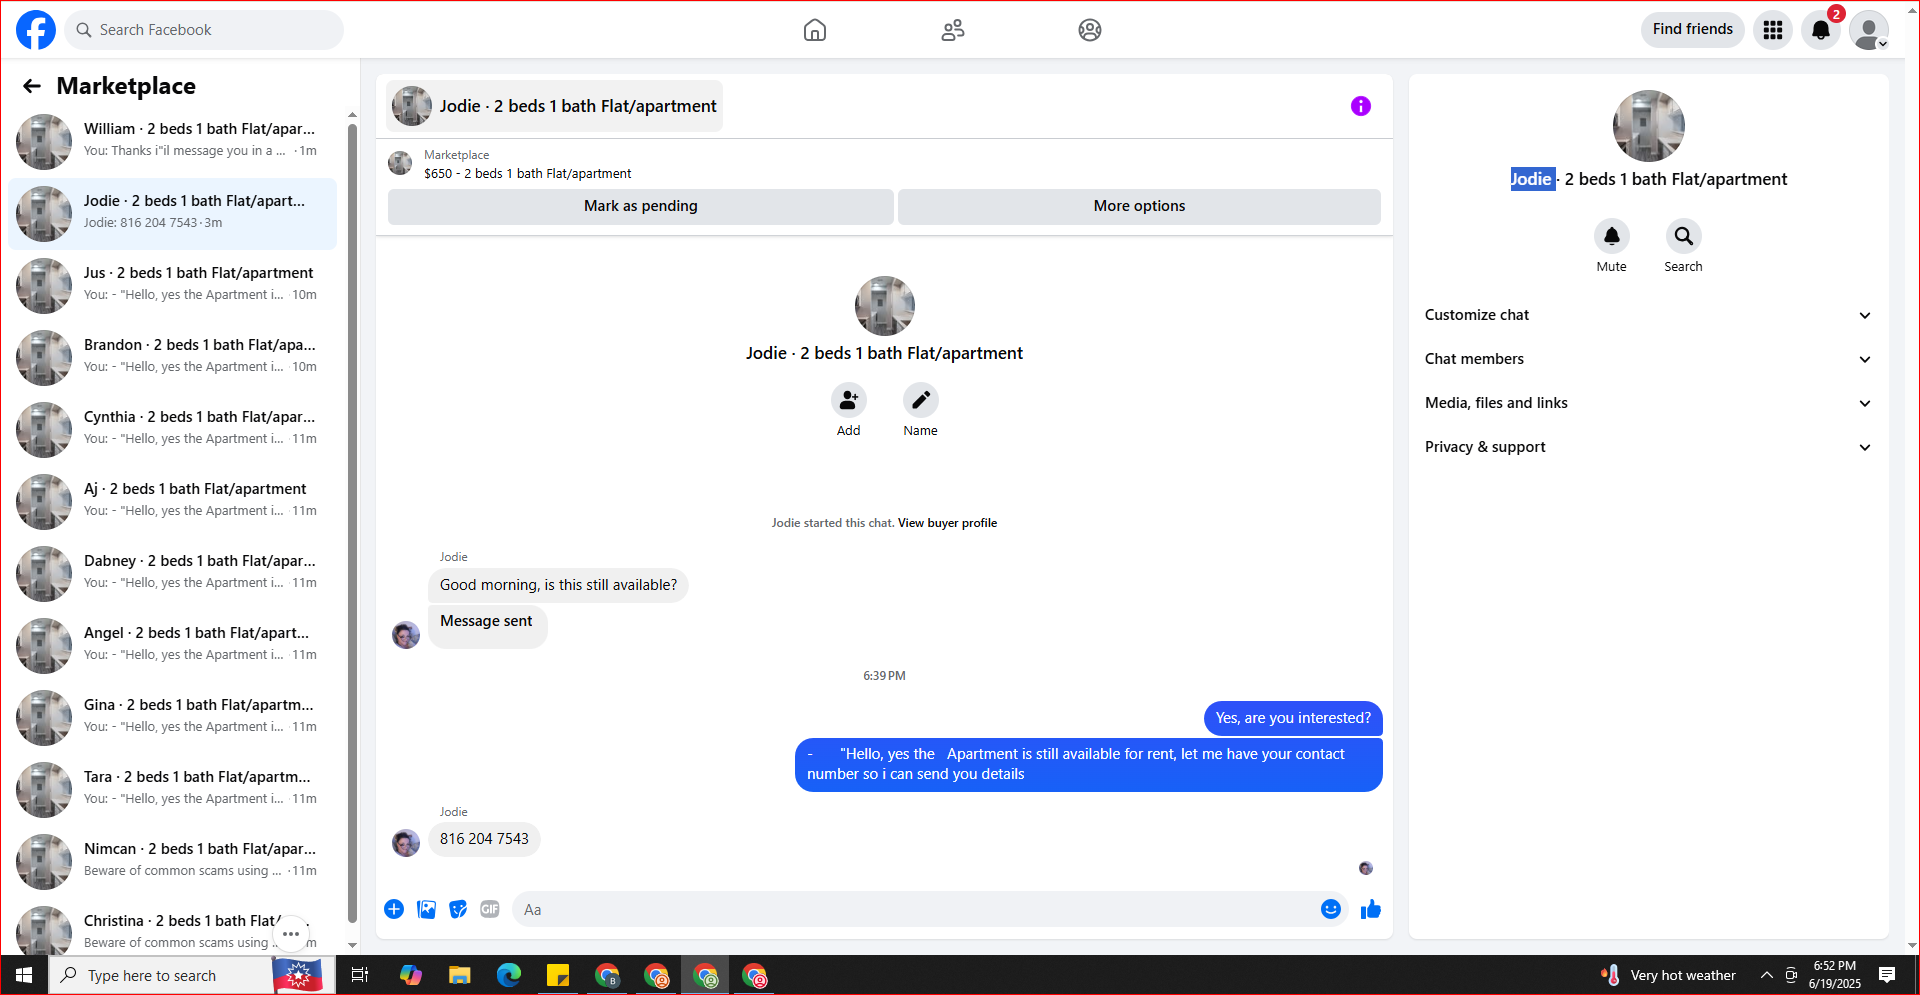The image size is (1920, 995).
Task: Open the $650 Marketplace listing link
Action: pyautogui.click(x=527, y=174)
